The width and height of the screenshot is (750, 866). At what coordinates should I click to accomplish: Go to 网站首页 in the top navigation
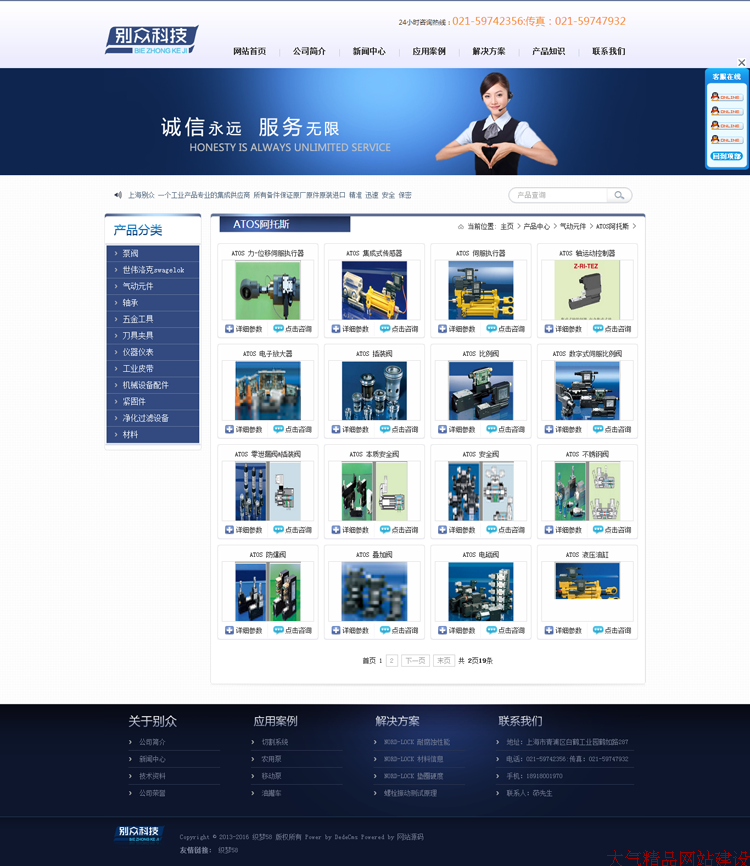pos(250,51)
